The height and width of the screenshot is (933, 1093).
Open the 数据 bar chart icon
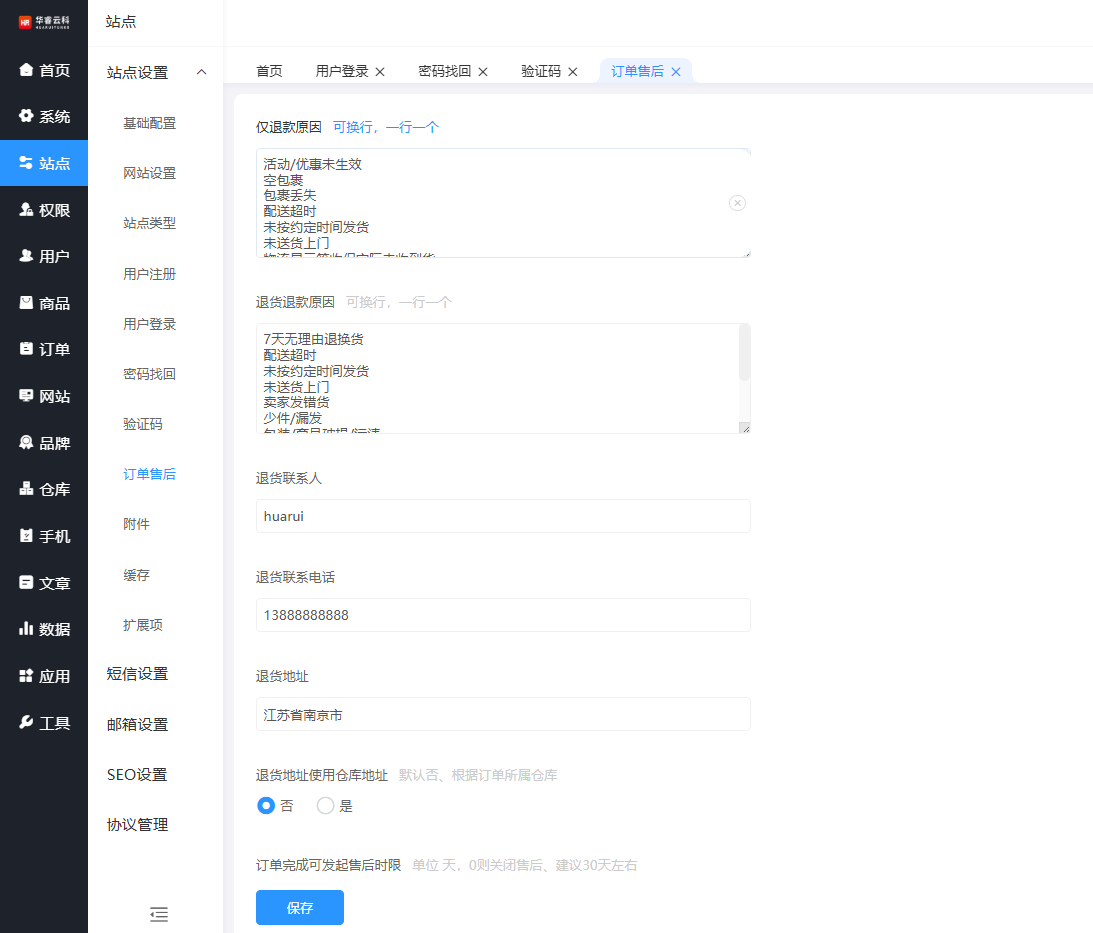[x=27, y=629]
